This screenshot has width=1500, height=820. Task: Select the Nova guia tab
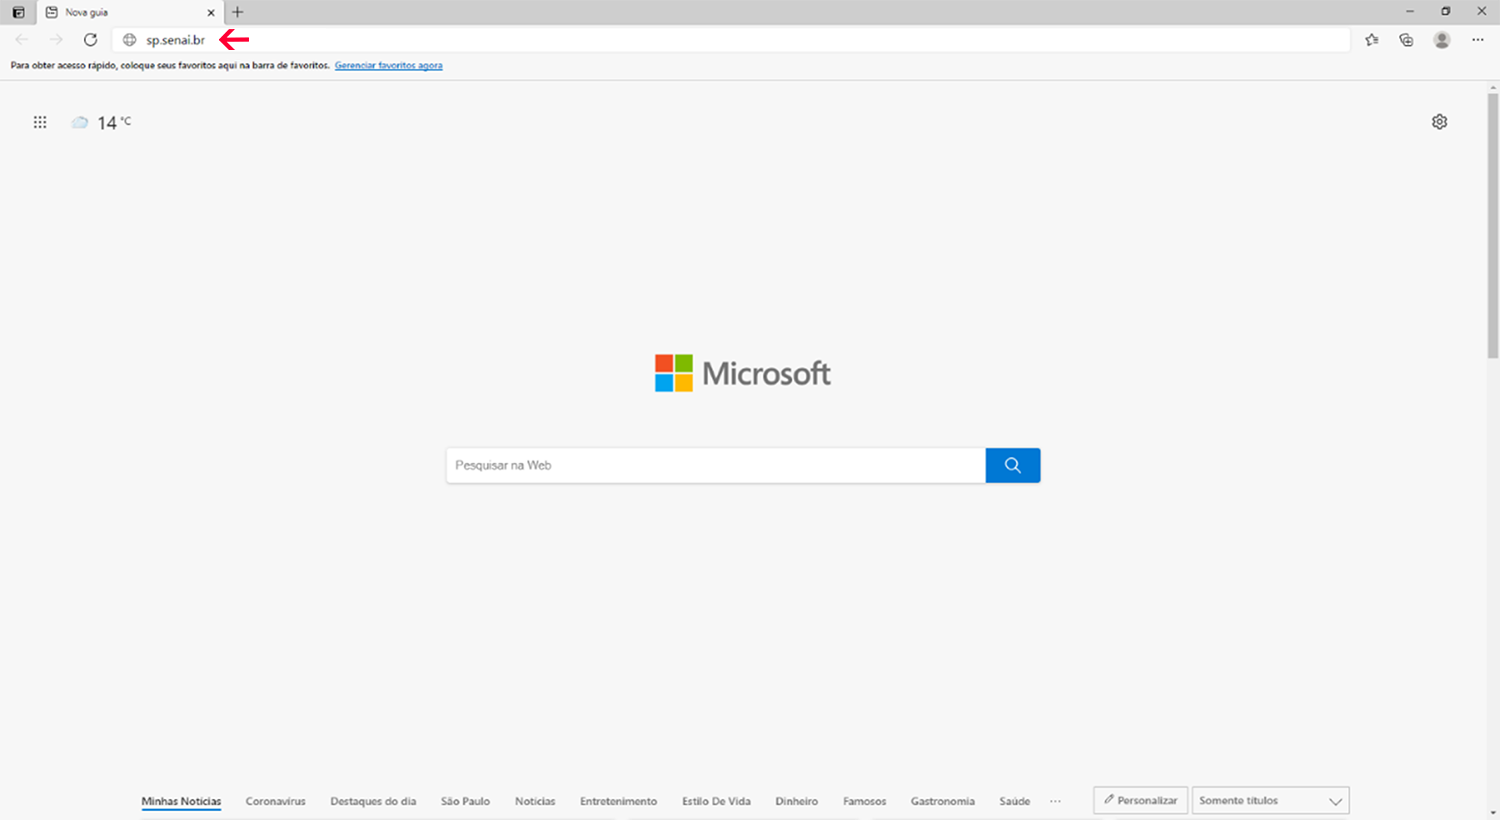(x=130, y=13)
